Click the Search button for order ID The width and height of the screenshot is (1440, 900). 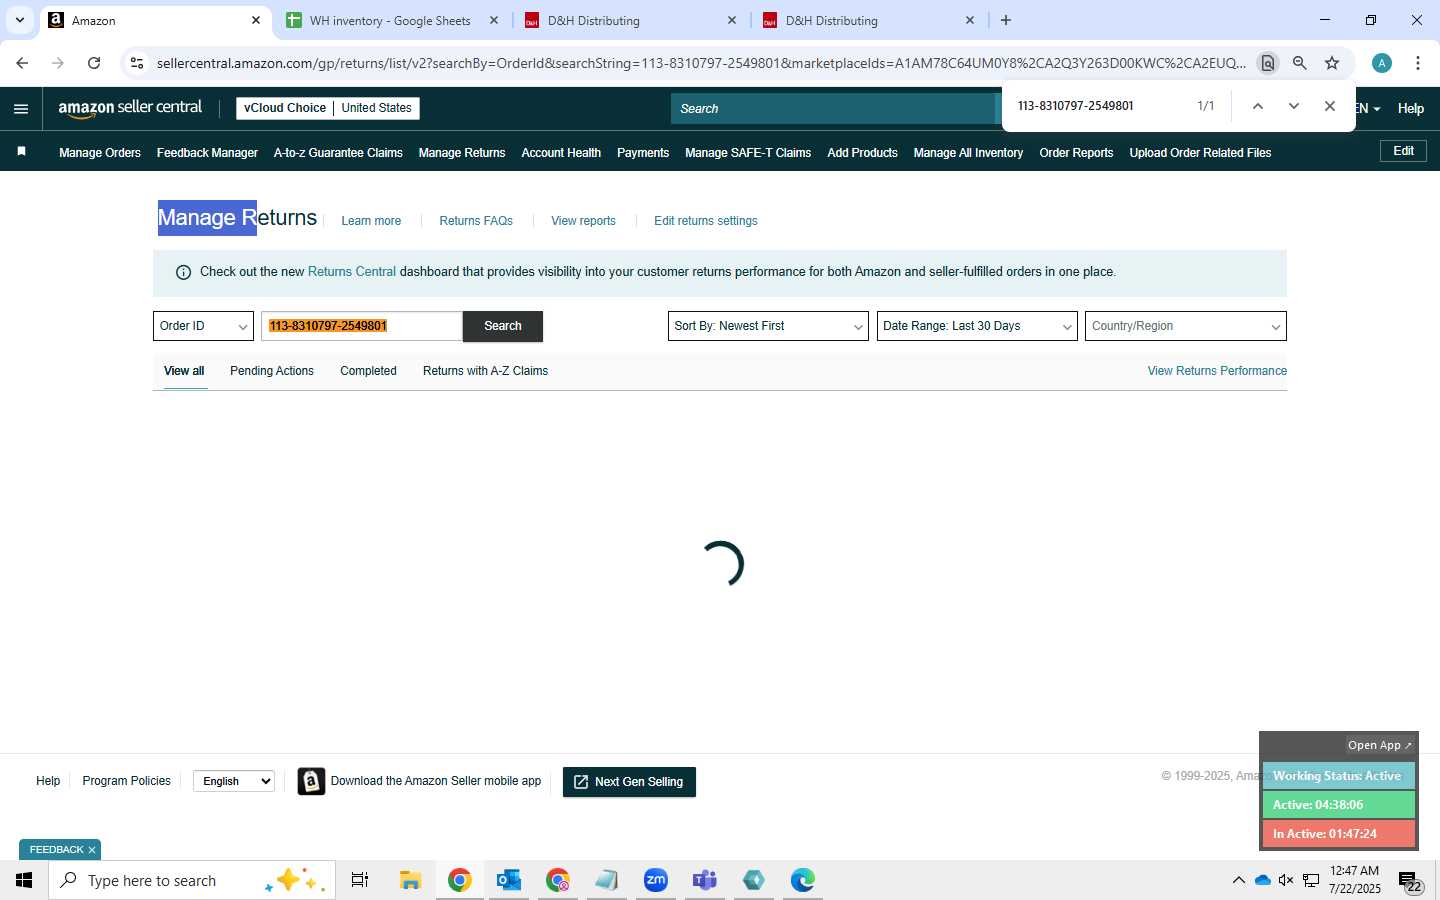coord(503,326)
